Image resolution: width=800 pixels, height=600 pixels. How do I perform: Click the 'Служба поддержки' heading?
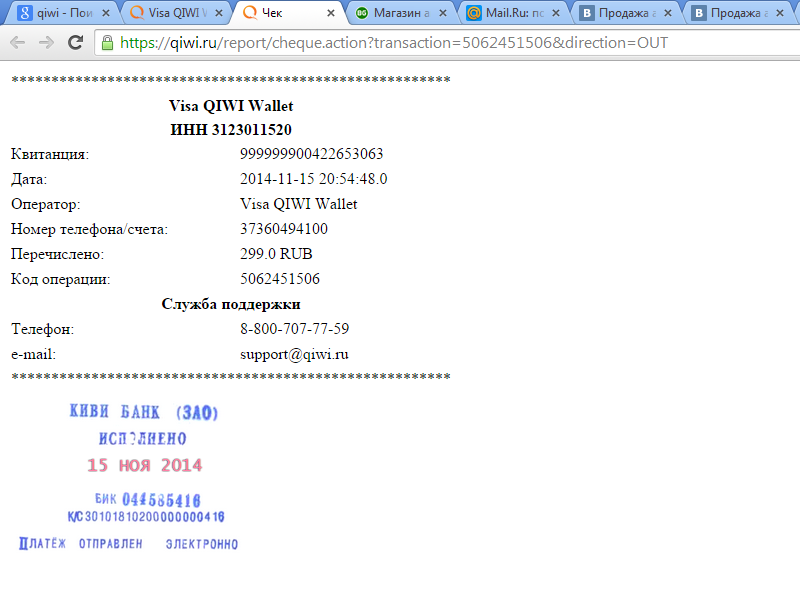pyautogui.click(x=231, y=304)
